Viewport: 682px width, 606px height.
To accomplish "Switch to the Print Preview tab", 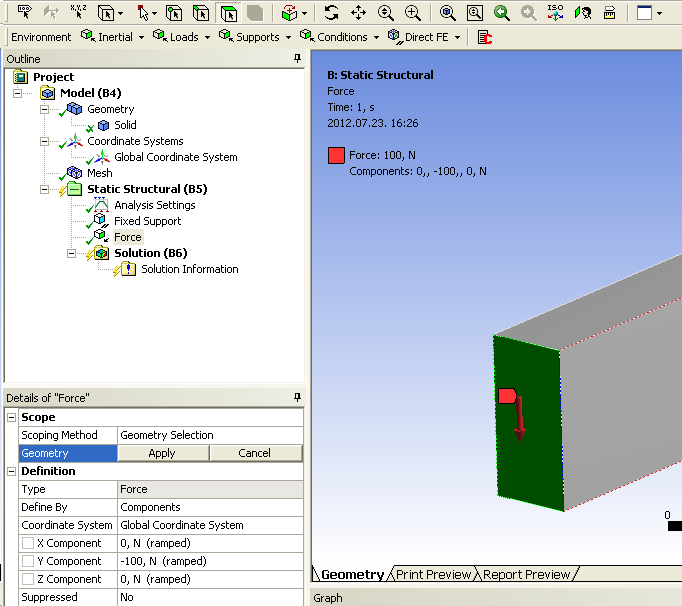I will [x=433, y=575].
